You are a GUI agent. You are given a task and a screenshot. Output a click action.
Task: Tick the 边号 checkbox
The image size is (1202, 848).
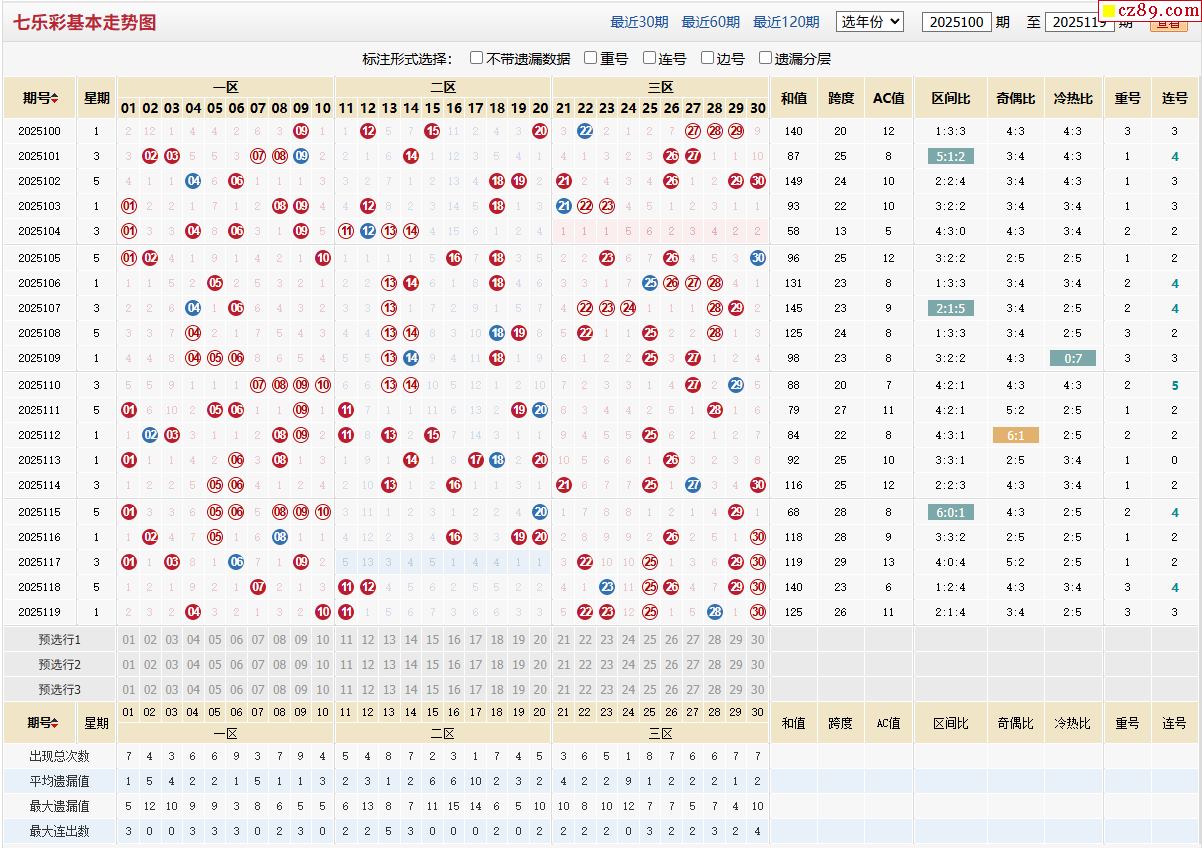[x=708, y=58]
